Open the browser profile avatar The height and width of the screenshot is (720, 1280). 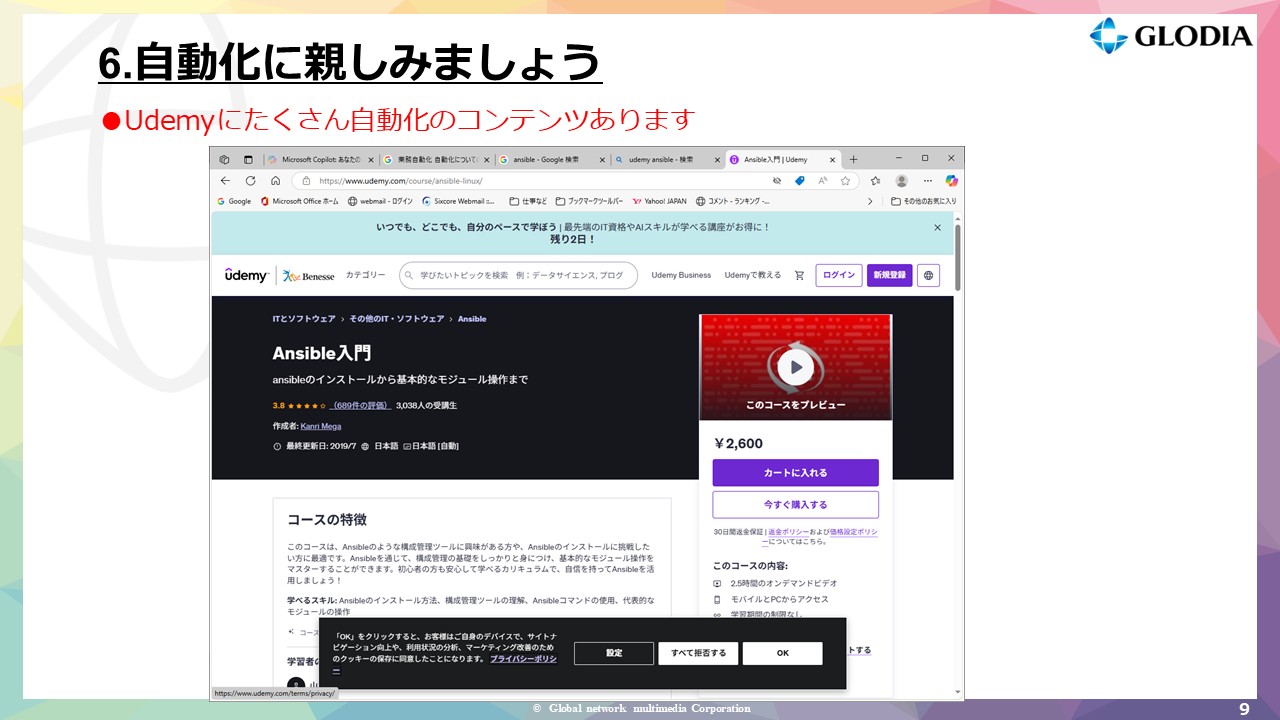[901, 181]
